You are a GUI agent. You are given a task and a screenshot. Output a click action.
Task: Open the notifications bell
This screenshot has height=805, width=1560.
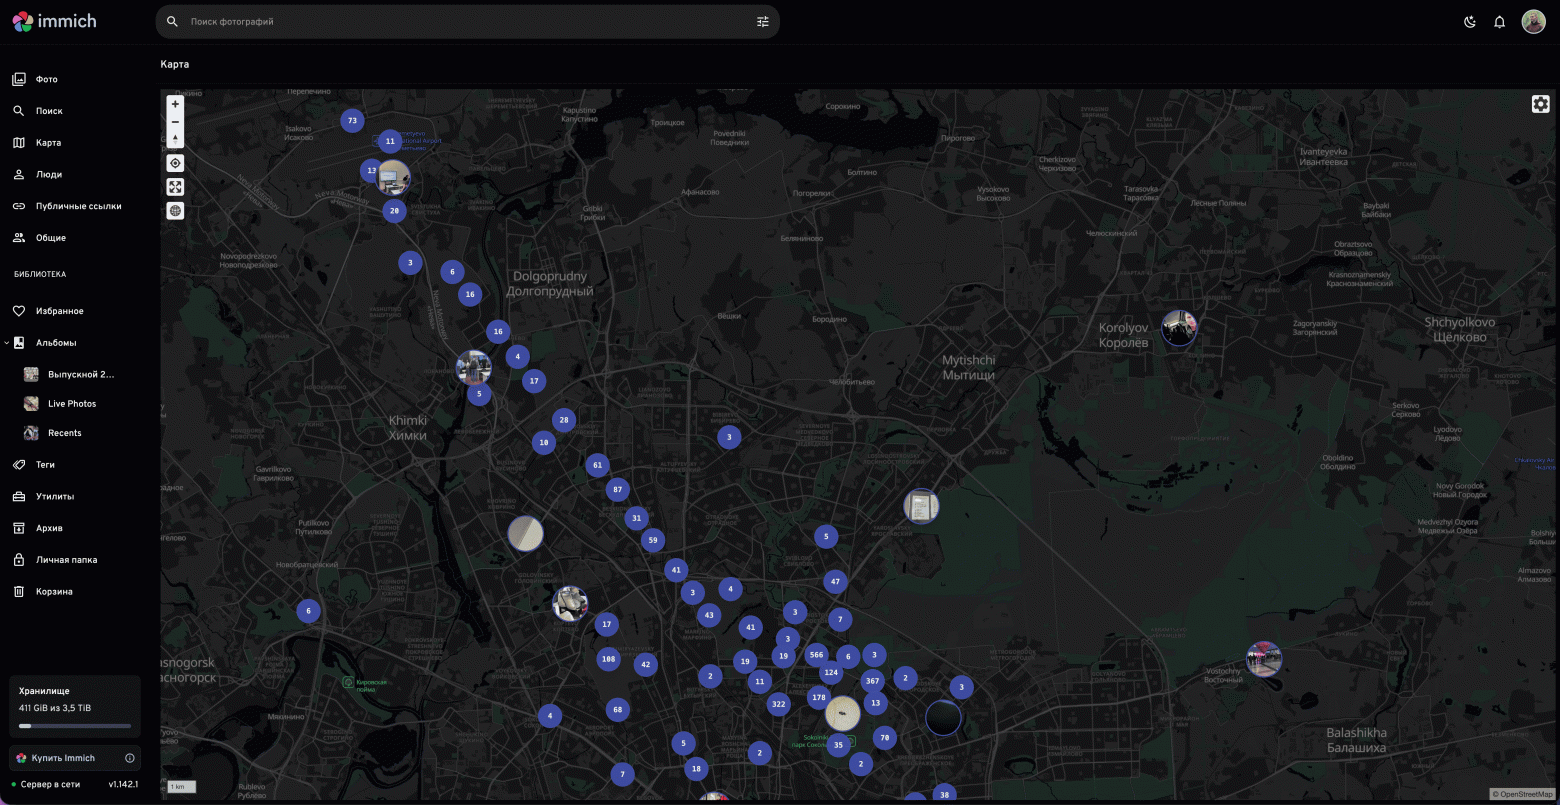click(1500, 22)
